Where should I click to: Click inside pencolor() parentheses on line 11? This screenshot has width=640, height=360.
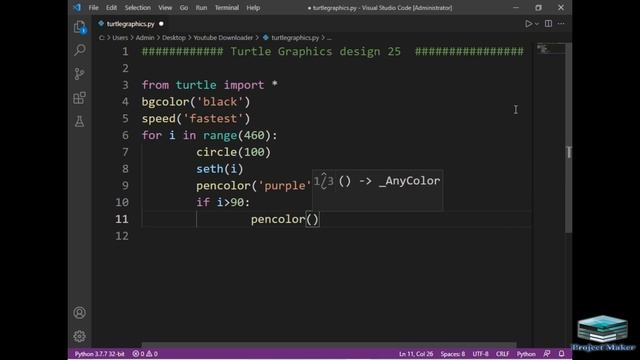coord(312,219)
